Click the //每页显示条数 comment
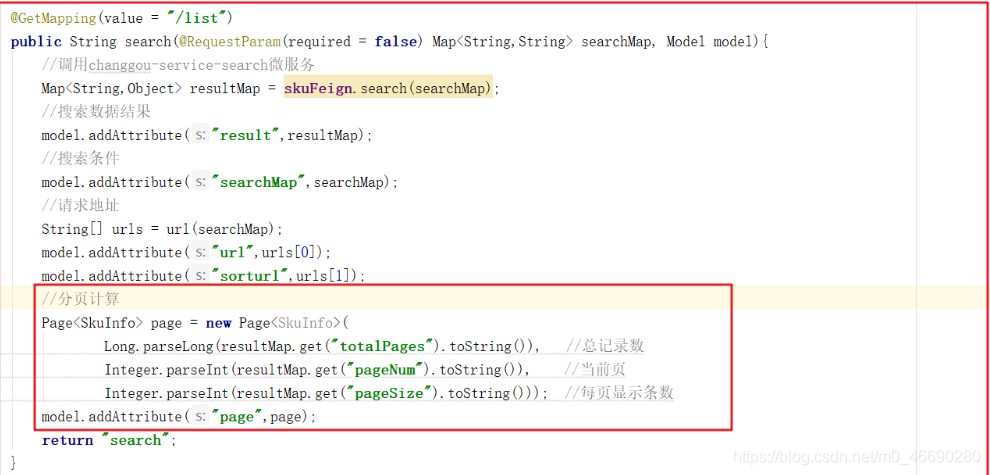Viewport: 990px width, 475px height. 619,393
